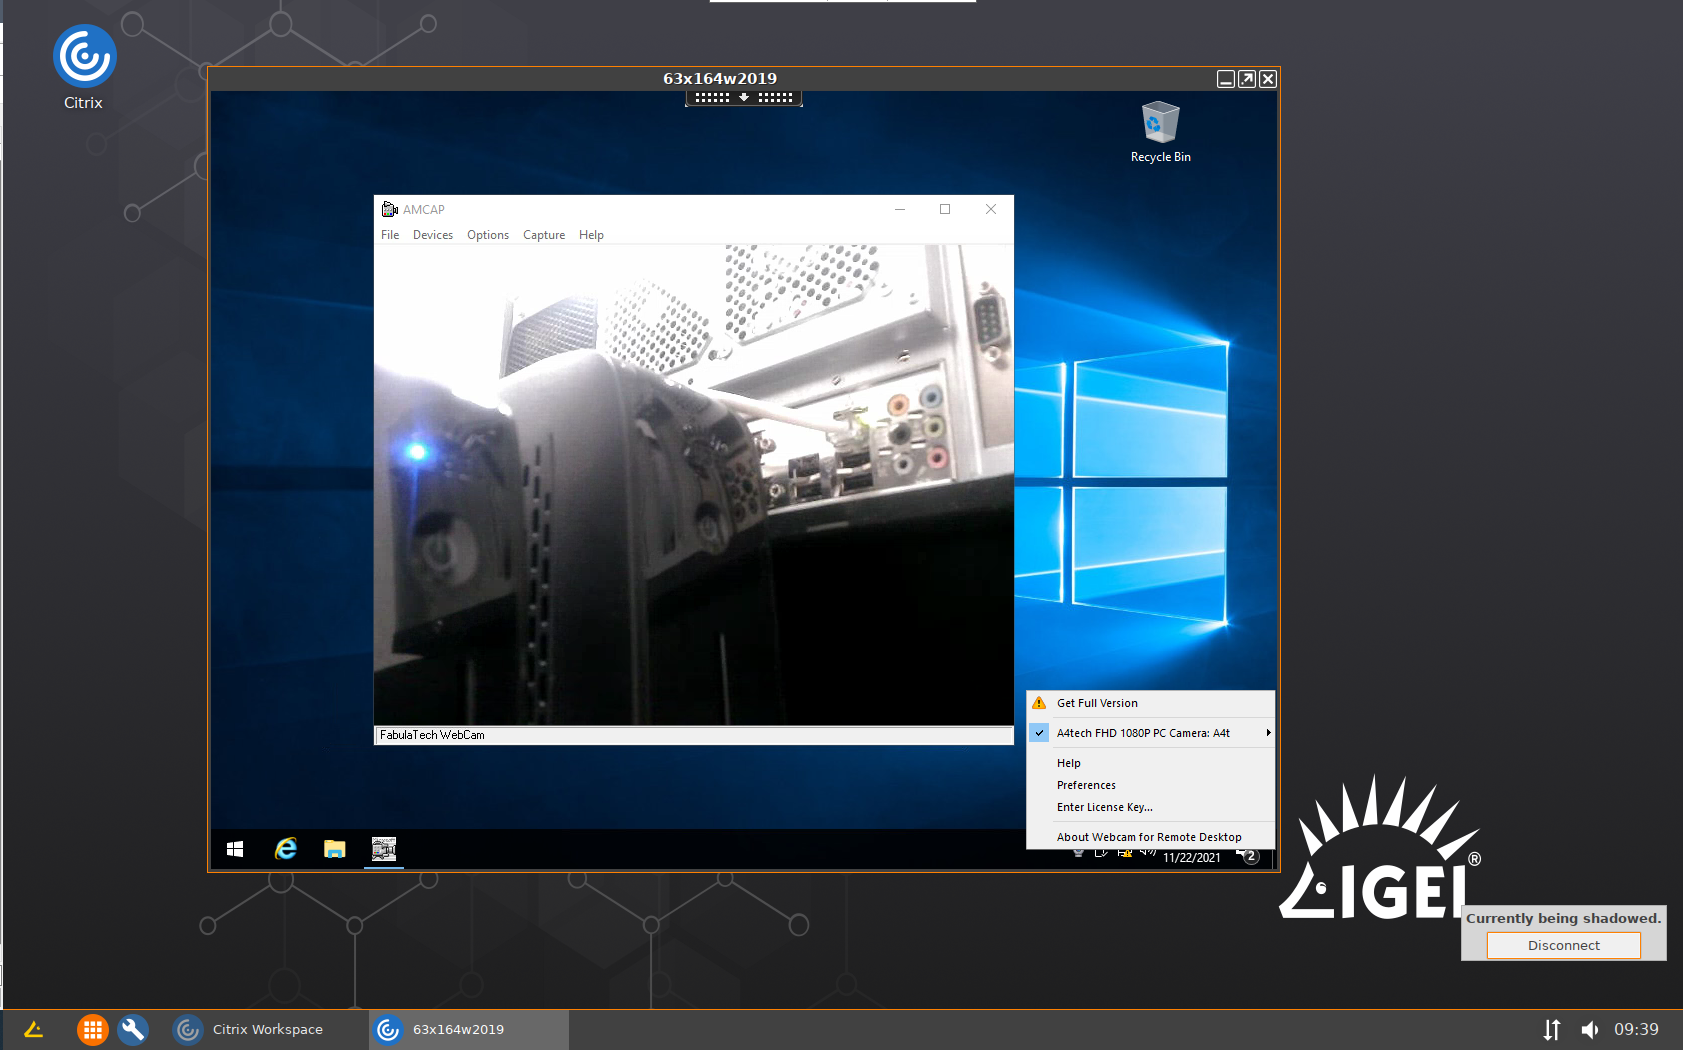Click the IGEL start menu icon in the bottom panel

coord(33,1029)
